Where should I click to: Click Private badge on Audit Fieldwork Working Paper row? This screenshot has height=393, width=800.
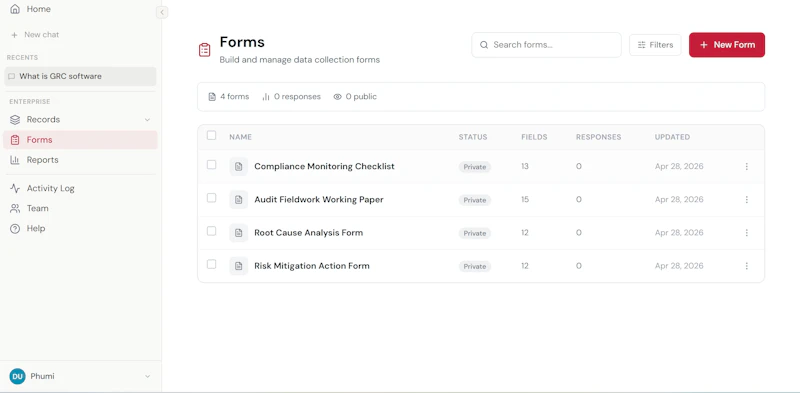pyautogui.click(x=474, y=200)
